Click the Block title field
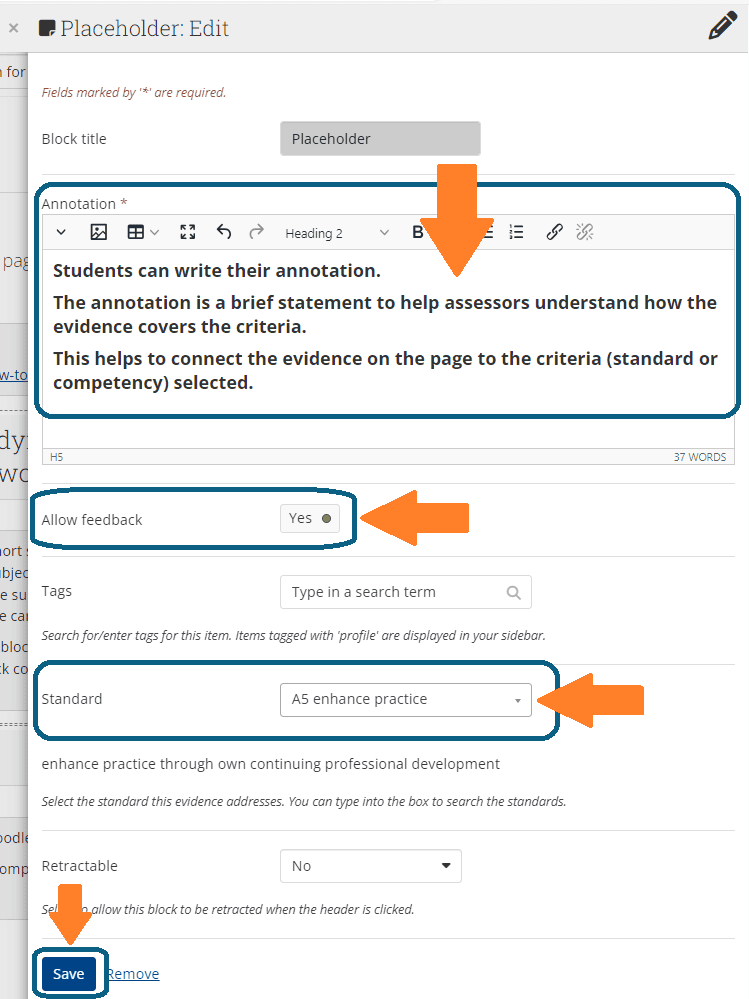The width and height of the screenshot is (749, 999). (380, 139)
